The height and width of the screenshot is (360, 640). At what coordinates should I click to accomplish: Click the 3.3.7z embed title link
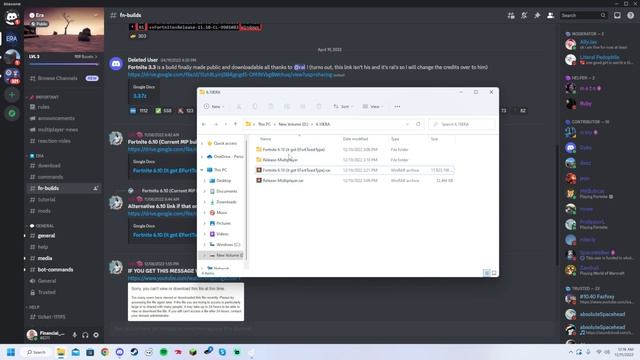point(140,96)
